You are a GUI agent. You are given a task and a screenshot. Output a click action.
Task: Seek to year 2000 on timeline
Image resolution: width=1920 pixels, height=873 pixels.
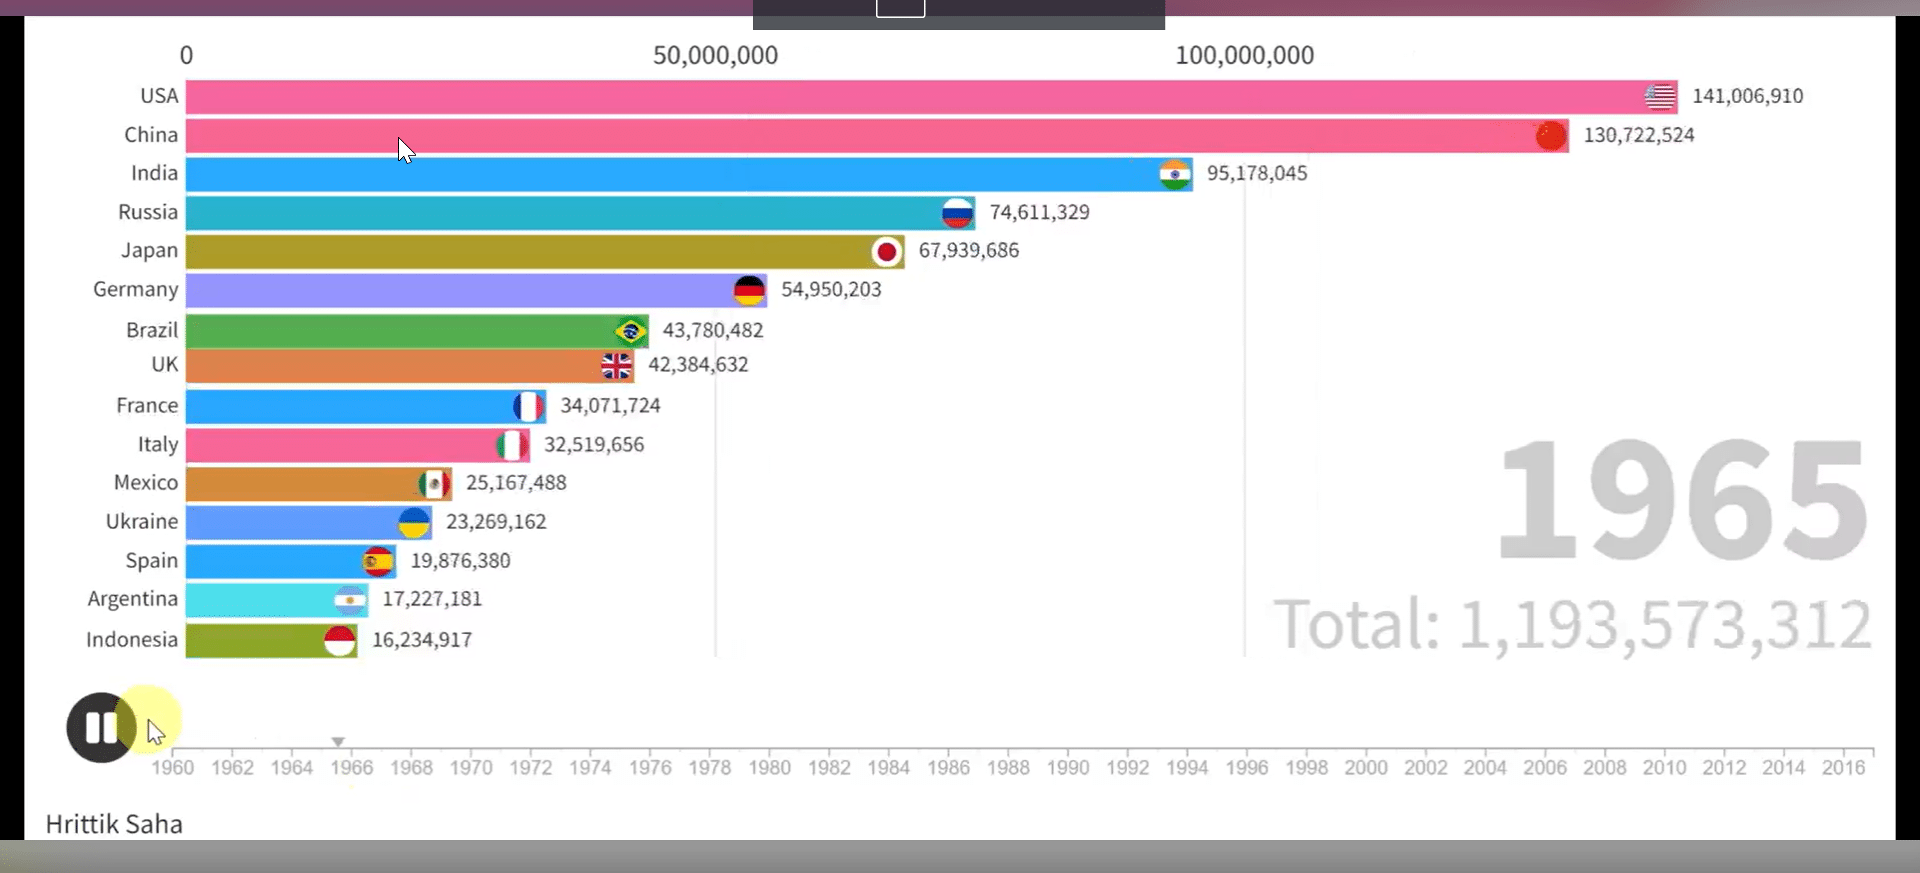click(x=1365, y=767)
